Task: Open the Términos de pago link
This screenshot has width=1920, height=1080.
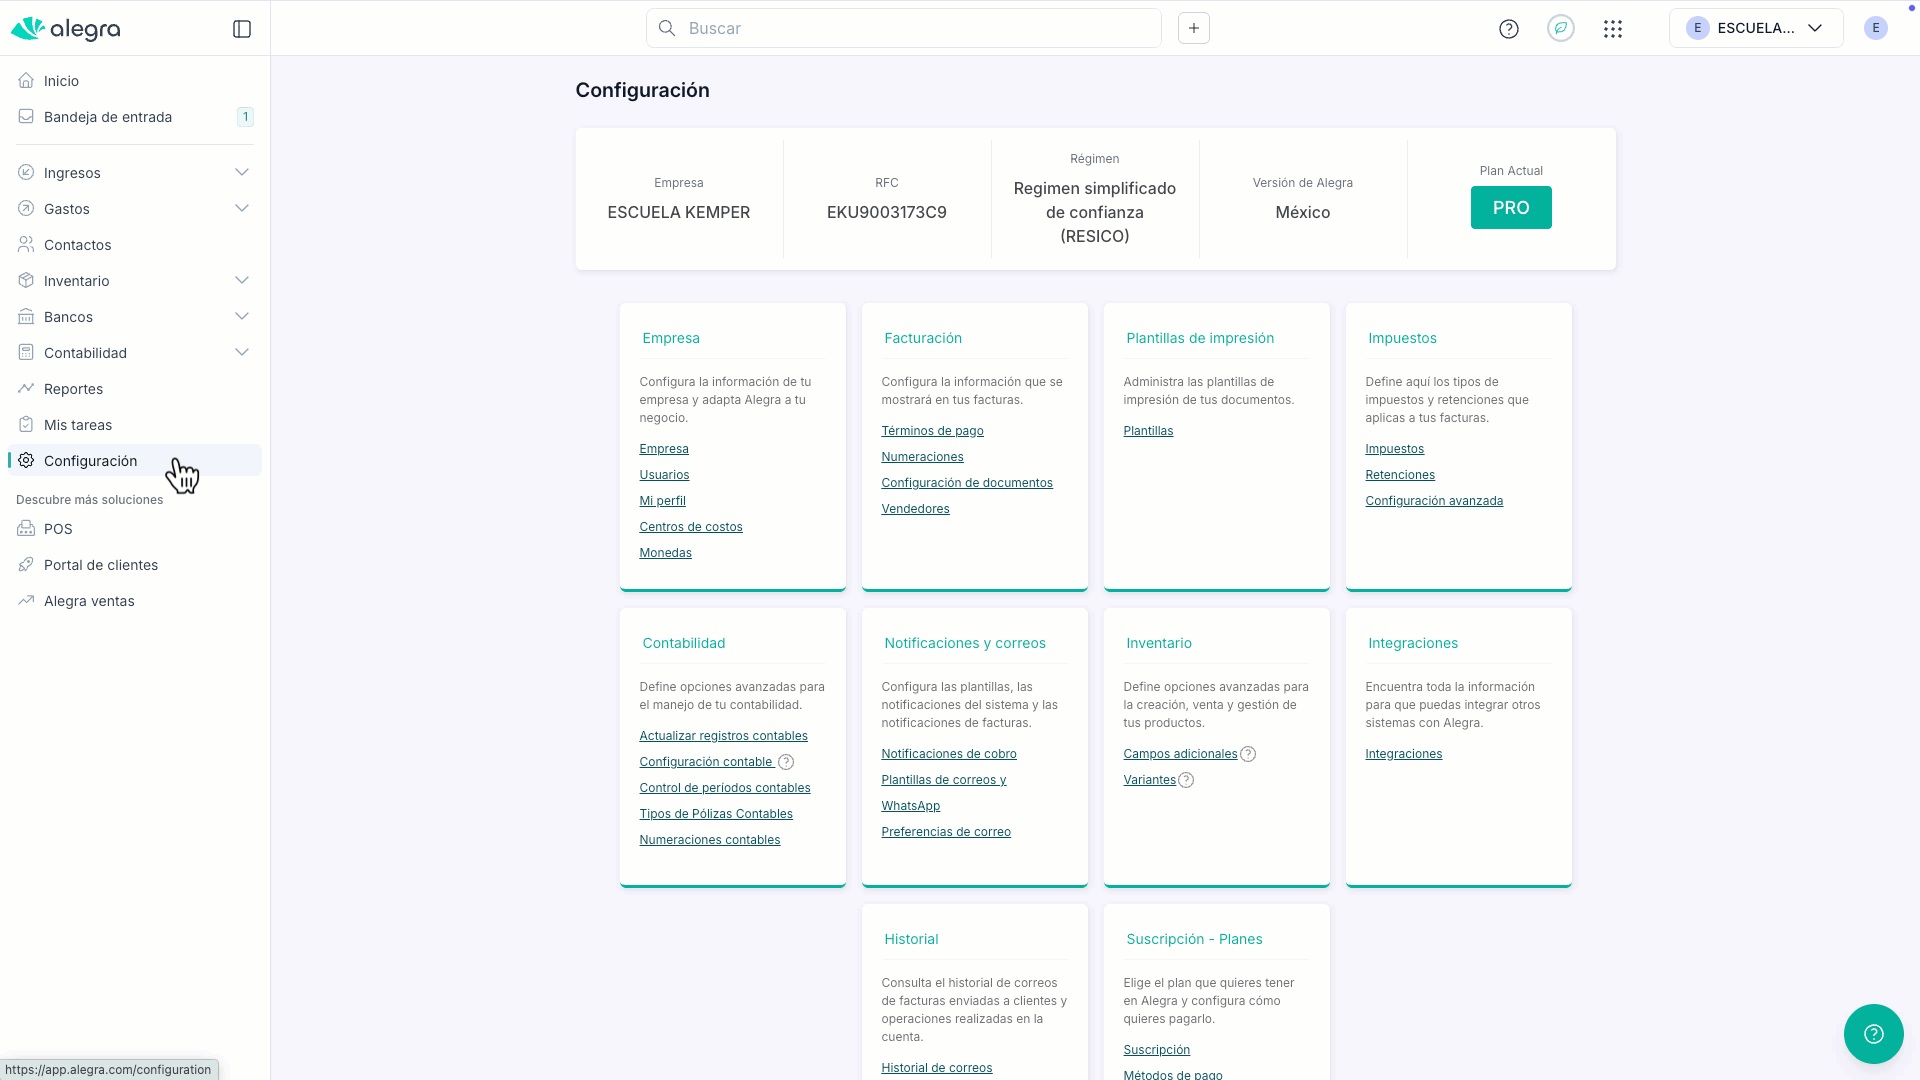Action: point(932,431)
